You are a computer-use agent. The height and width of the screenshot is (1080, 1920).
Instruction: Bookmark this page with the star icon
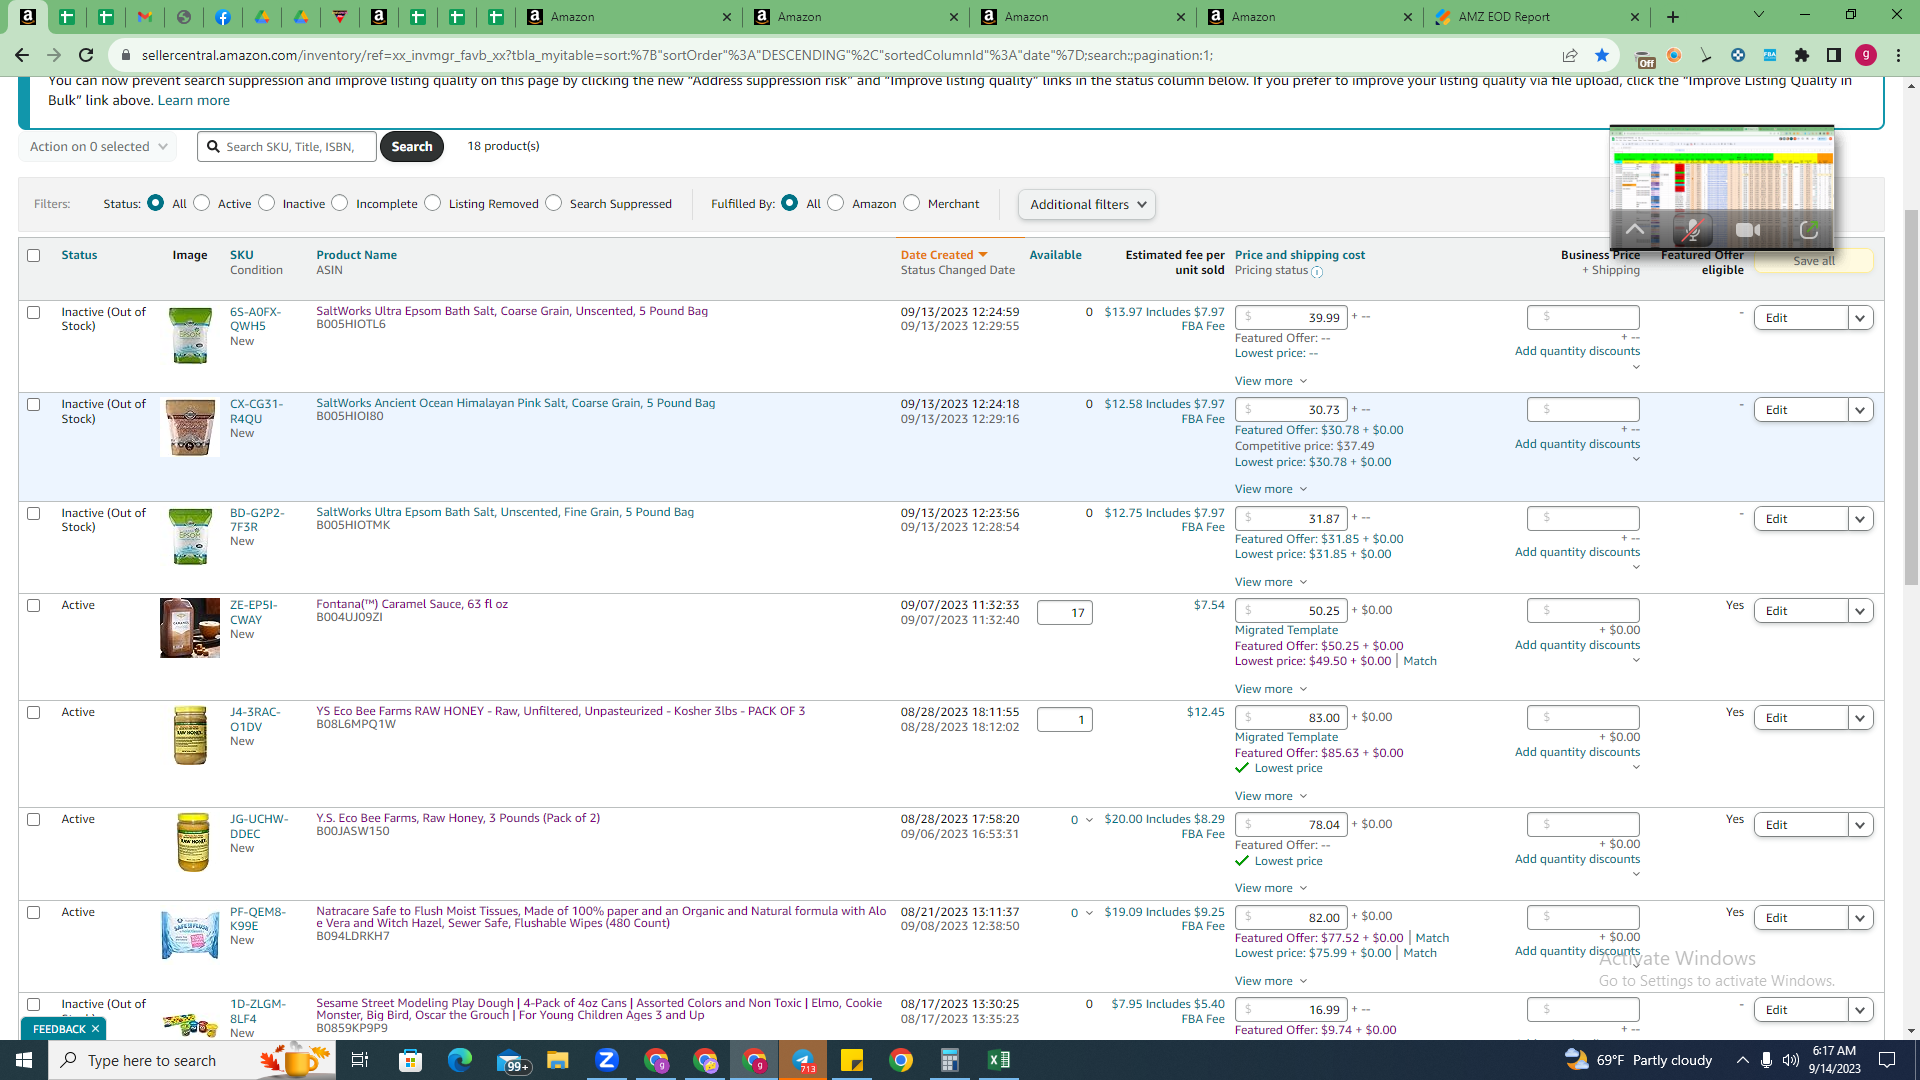(1602, 55)
